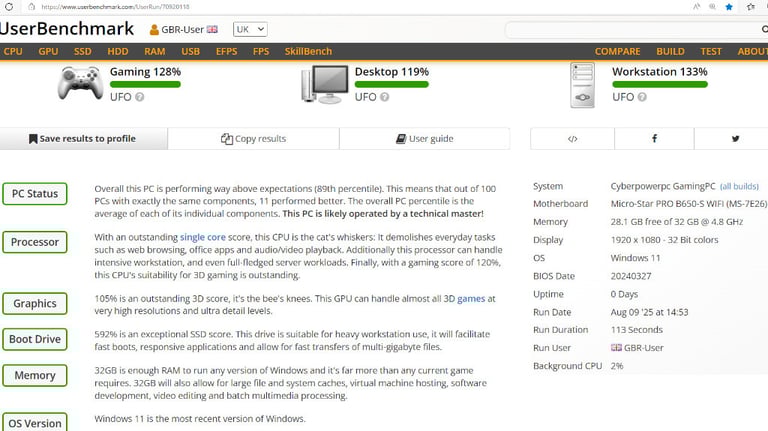The height and width of the screenshot is (431, 768).
Task: Click the browser favorites star icon
Action: [x=729, y=7]
